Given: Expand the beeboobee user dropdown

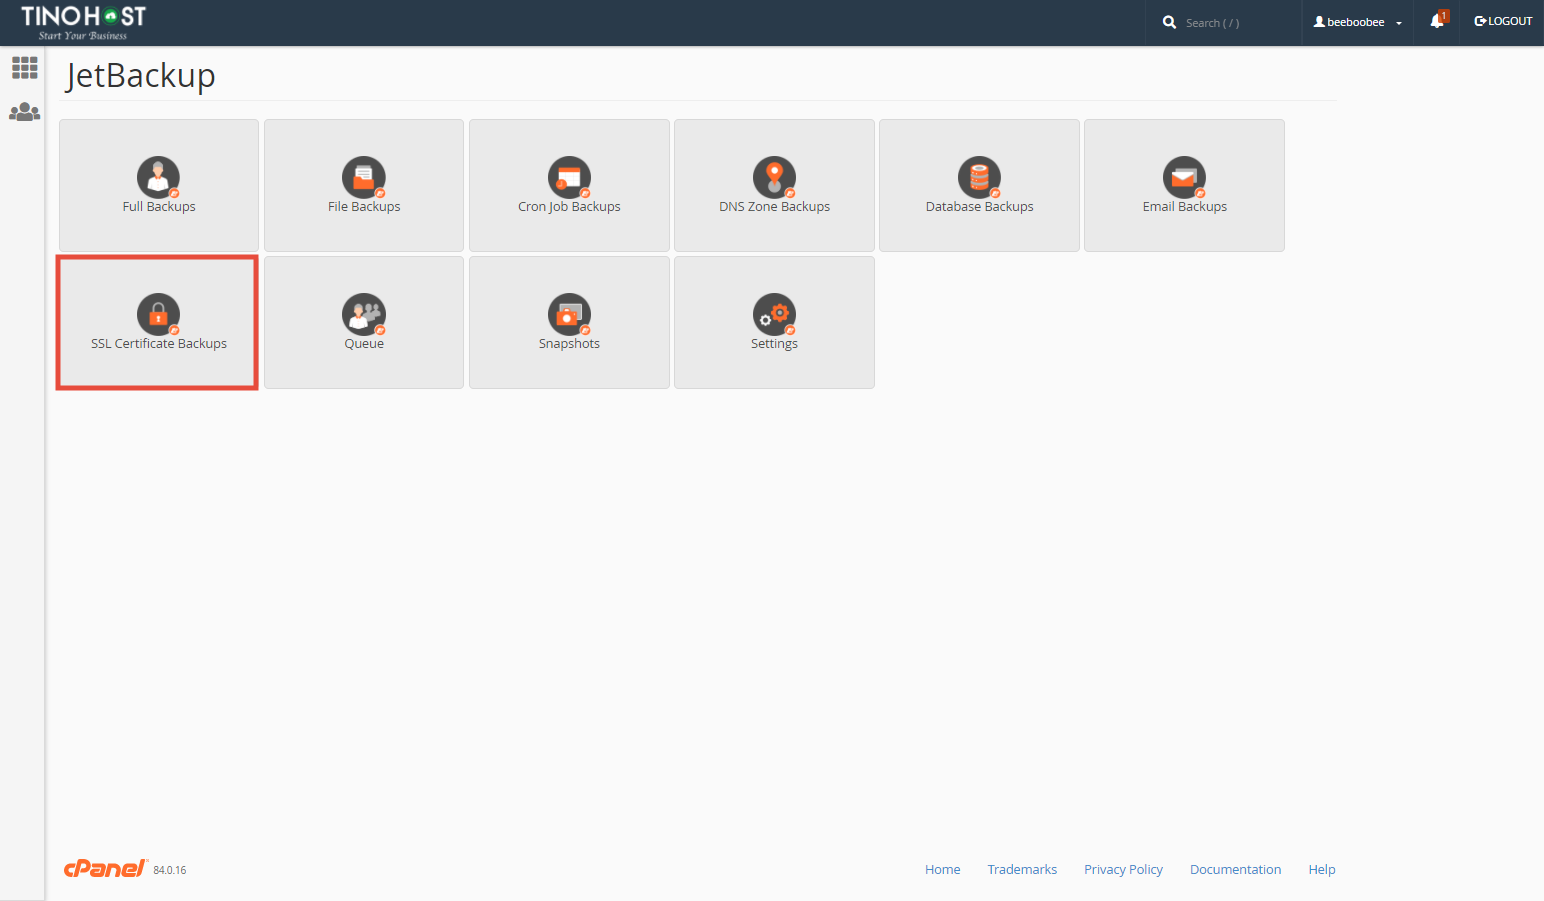Looking at the screenshot, I should [x=1357, y=22].
